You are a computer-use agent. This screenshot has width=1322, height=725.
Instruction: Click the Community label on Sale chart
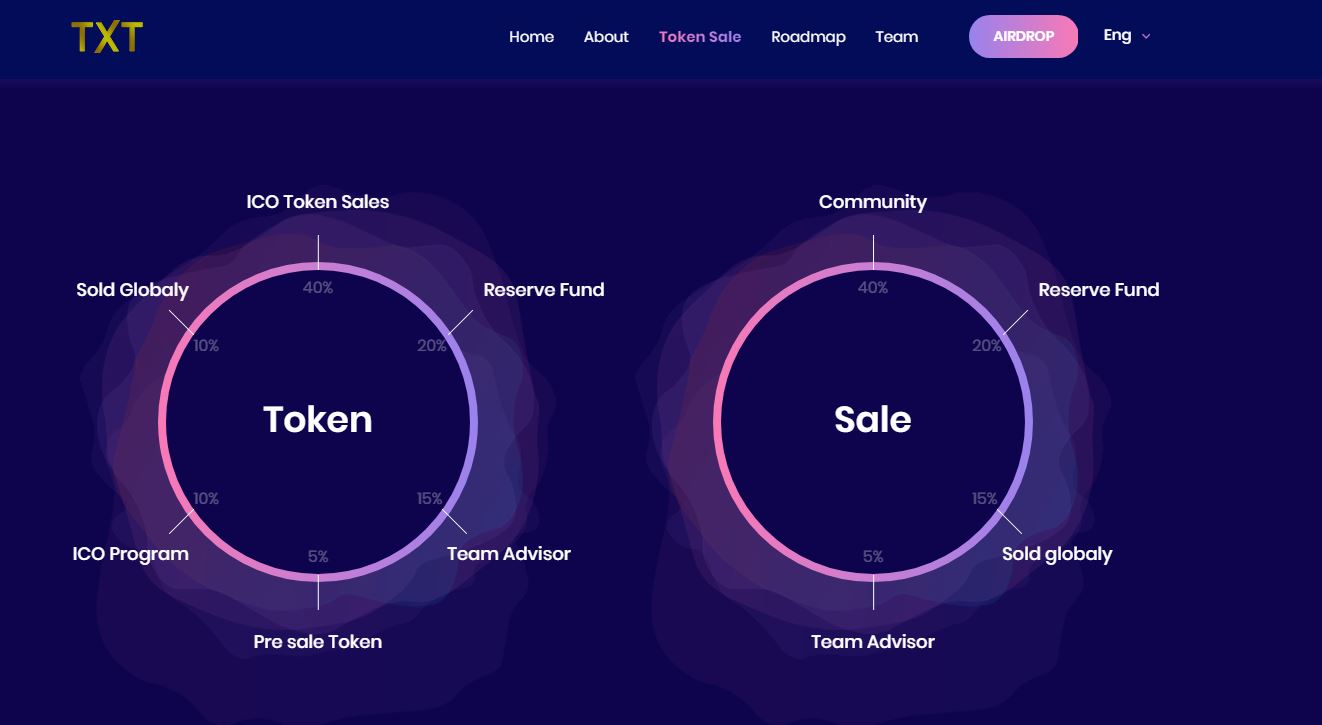(x=873, y=202)
